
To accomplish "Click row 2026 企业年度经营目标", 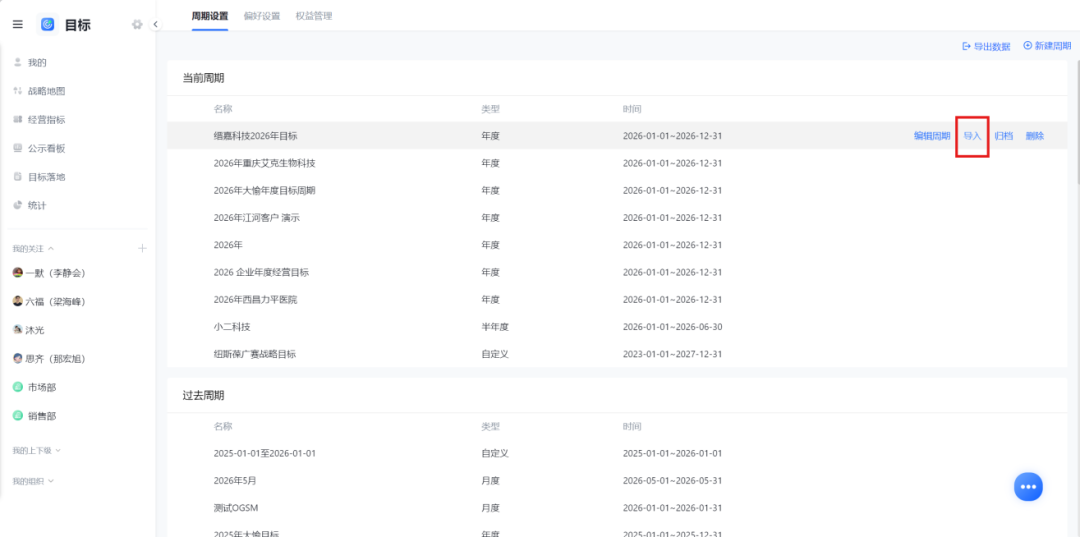I will click(x=617, y=272).
